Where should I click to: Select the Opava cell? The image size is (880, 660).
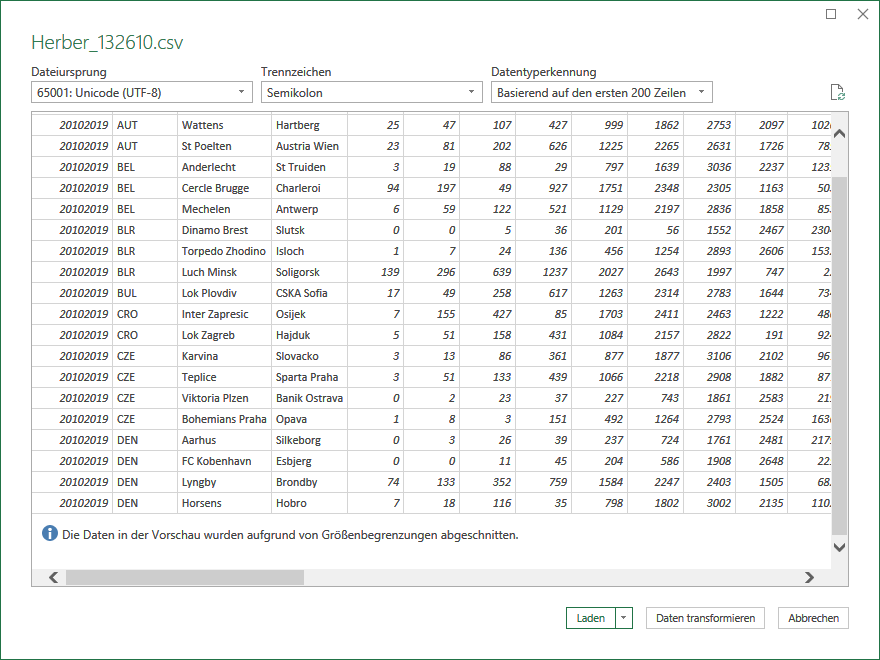[x=309, y=419]
